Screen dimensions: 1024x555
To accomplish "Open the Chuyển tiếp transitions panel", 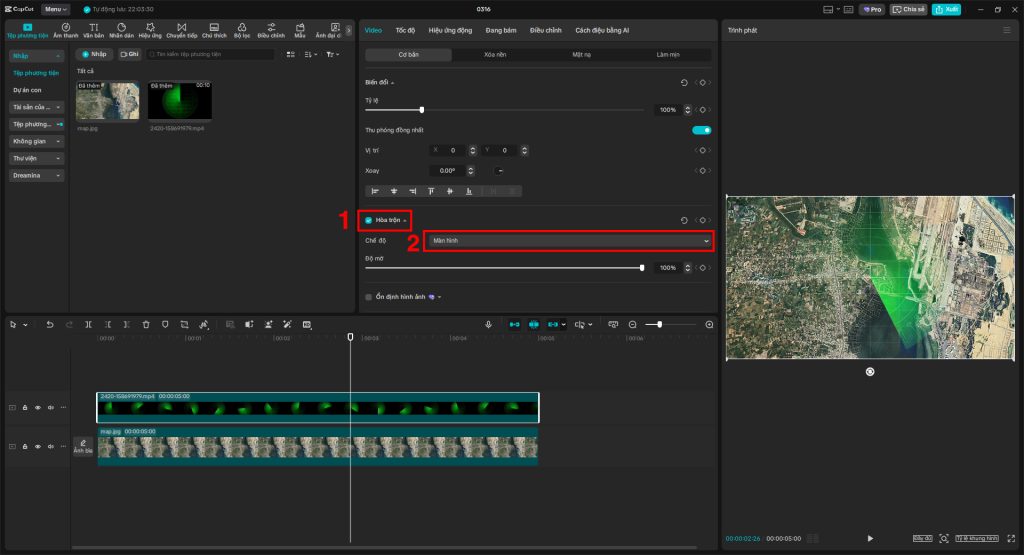I will [x=181, y=30].
